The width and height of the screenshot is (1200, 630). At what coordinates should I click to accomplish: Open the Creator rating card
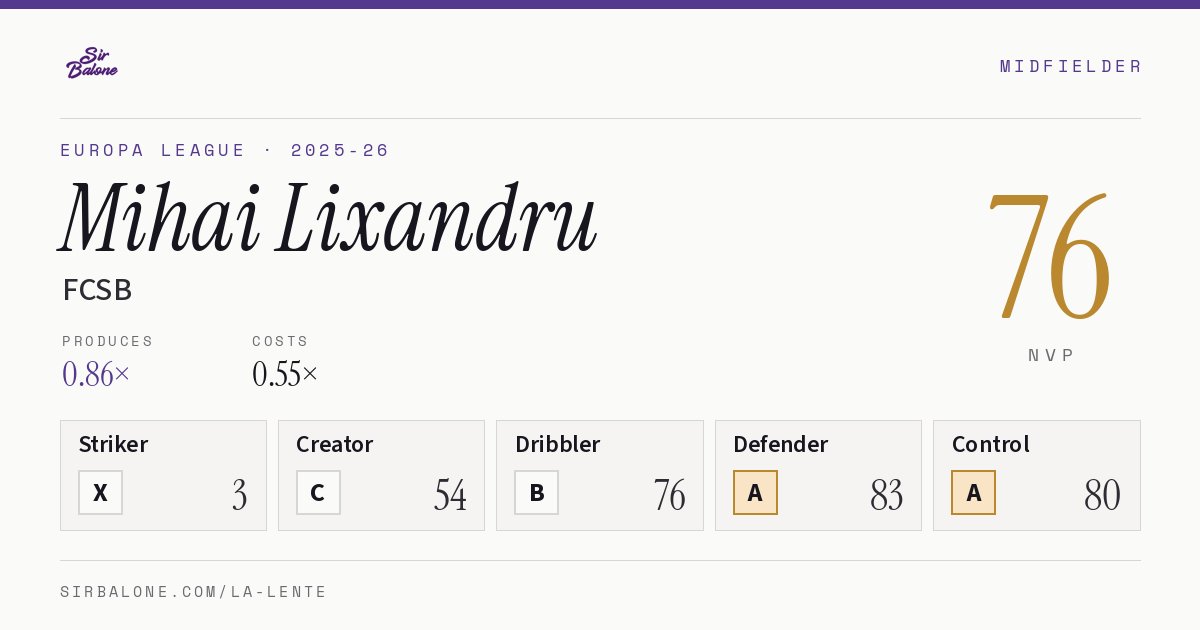[381, 475]
